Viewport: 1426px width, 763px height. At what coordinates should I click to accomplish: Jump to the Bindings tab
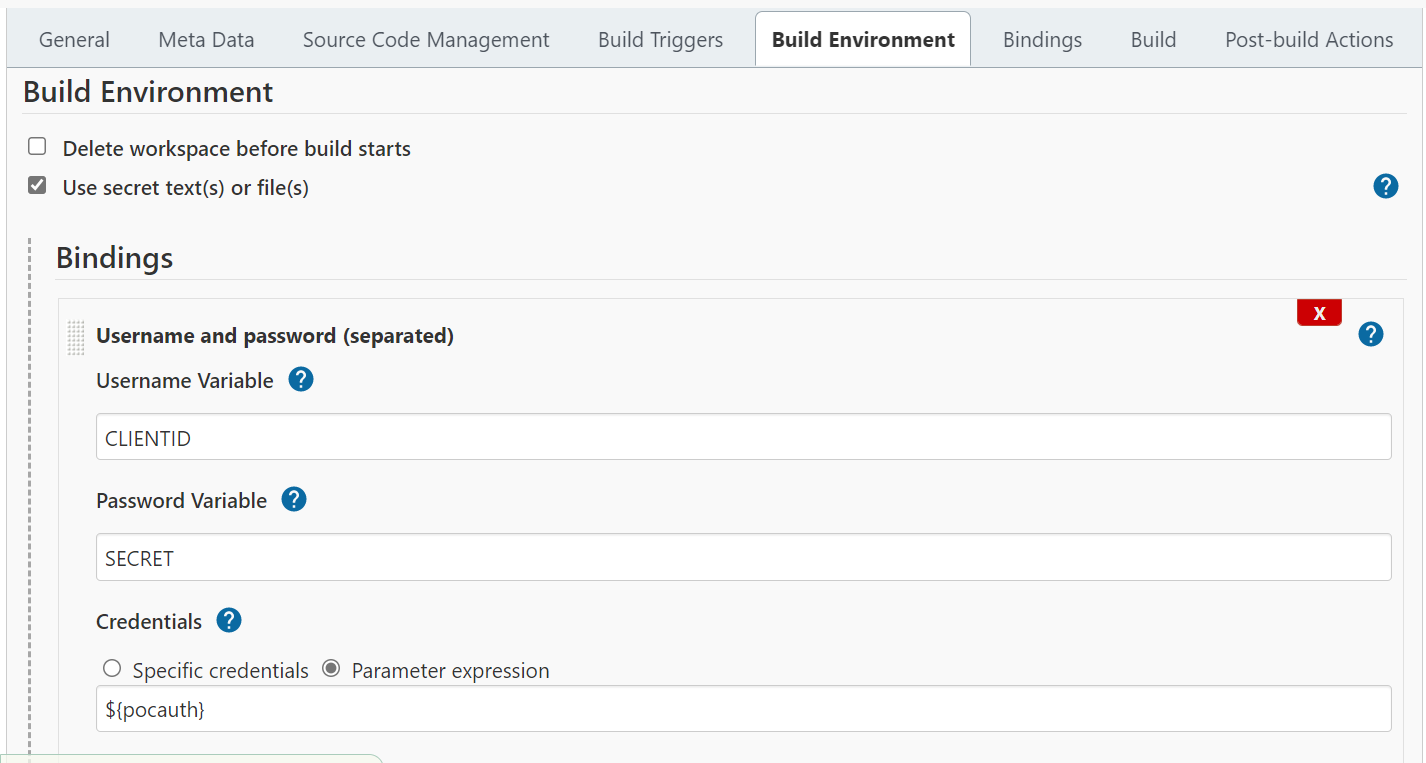point(1042,40)
